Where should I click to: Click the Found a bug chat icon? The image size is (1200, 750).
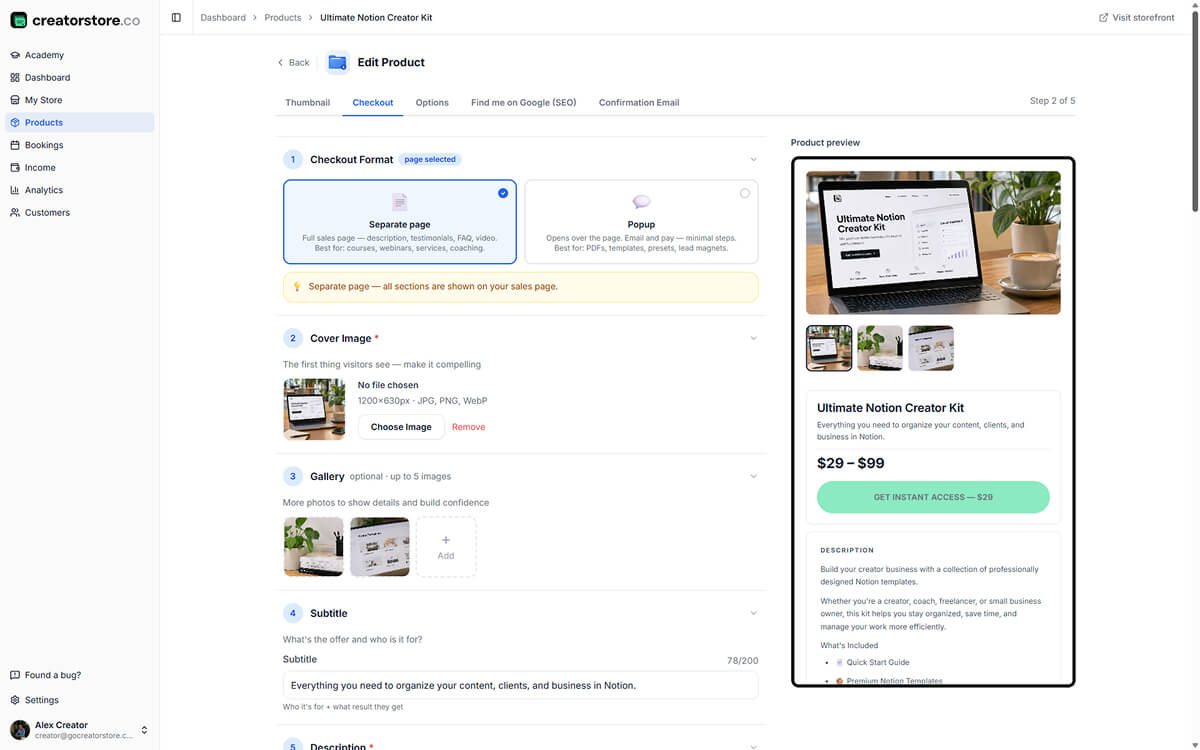[x=15, y=675]
